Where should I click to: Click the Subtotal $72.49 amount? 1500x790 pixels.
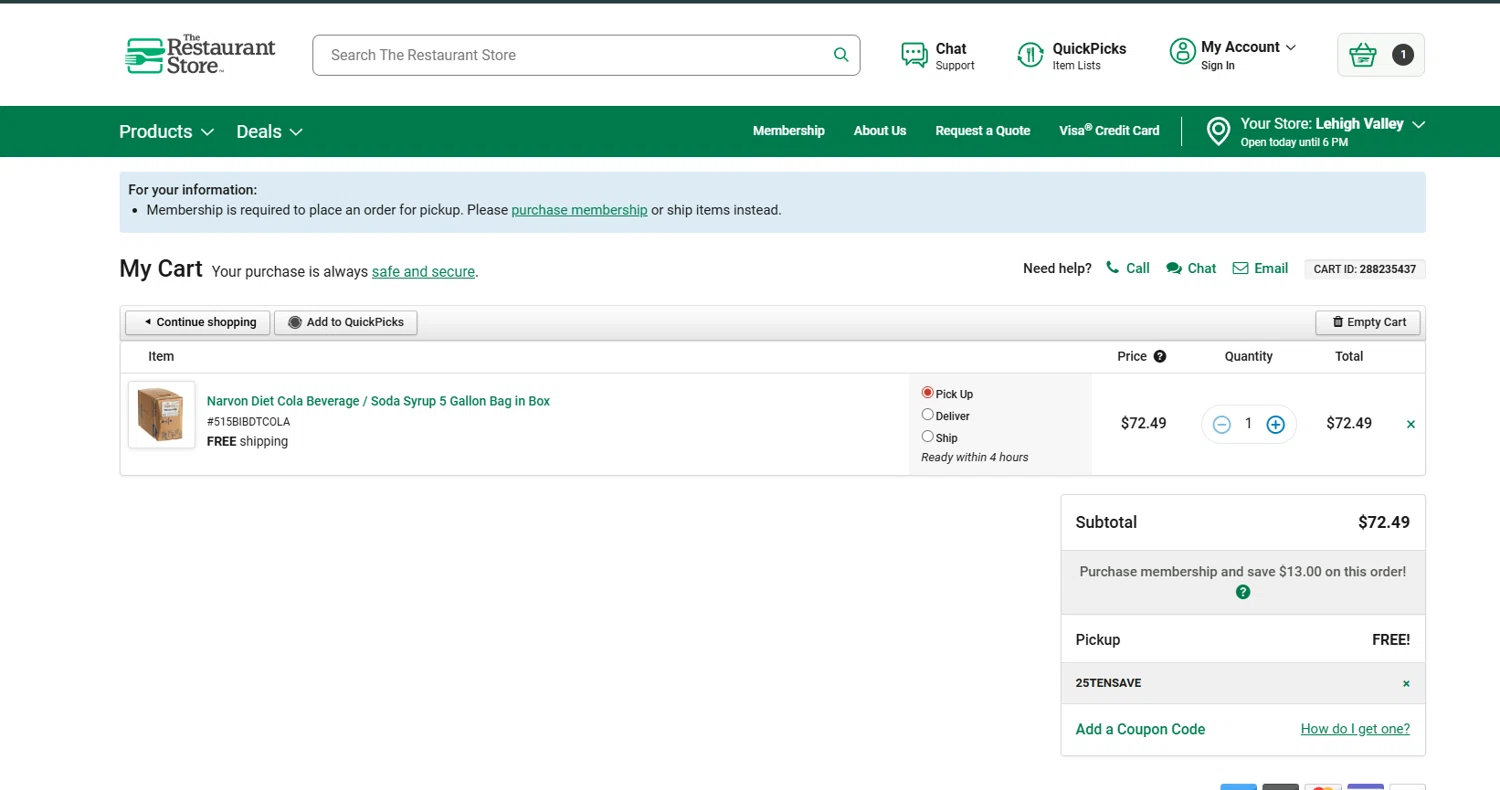coord(1384,522)
